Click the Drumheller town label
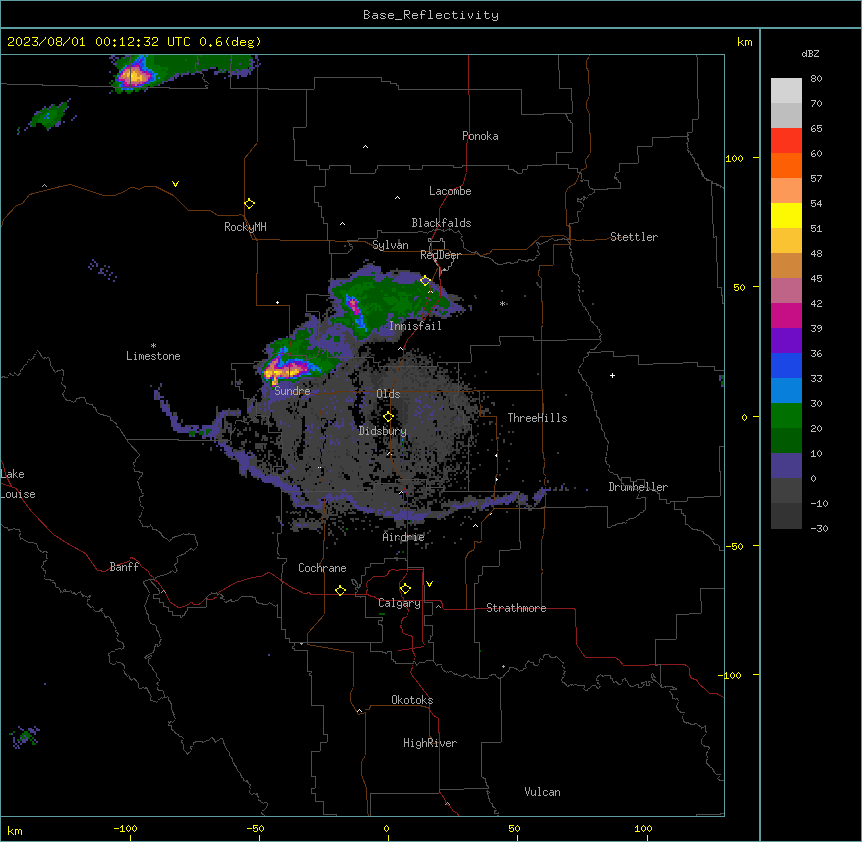Screen dimensions: 862x842 pos(638,487)
